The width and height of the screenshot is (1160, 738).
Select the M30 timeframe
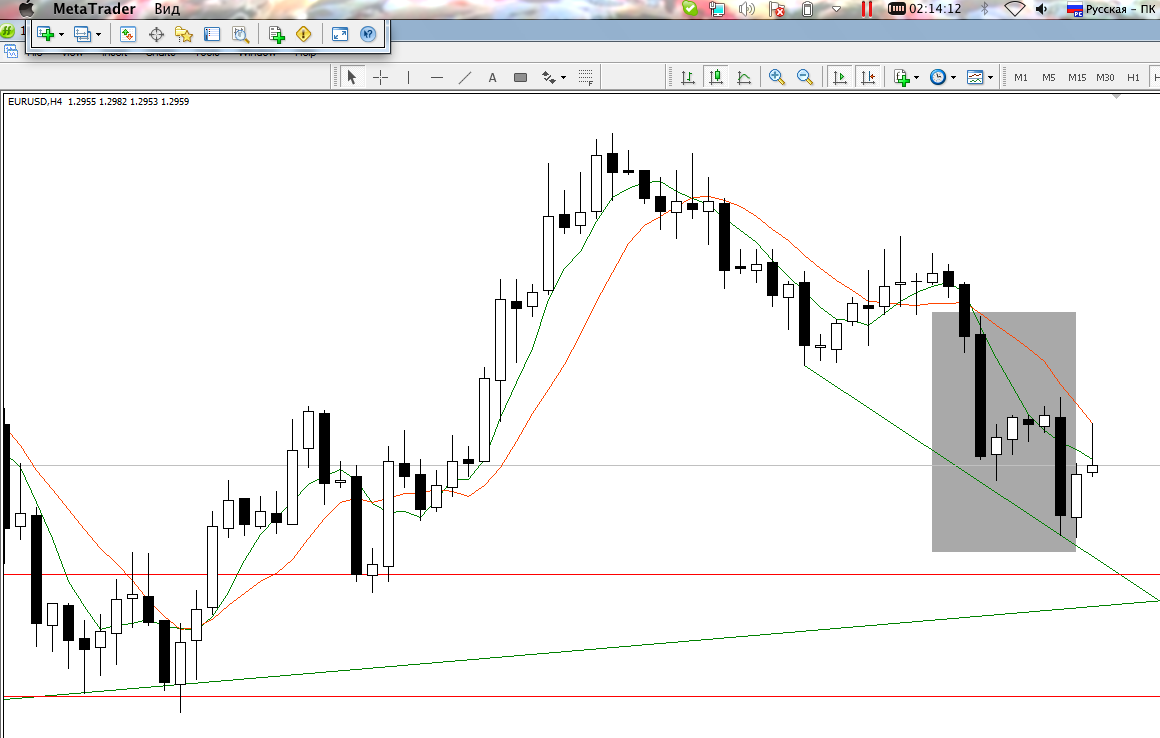(x=1105, y=77)
